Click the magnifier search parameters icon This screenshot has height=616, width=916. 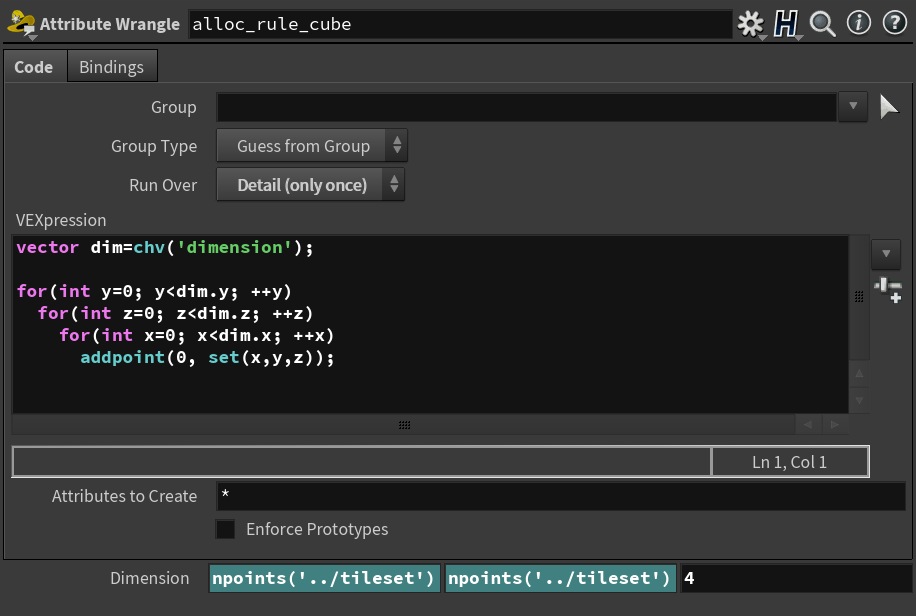[823, 24]
